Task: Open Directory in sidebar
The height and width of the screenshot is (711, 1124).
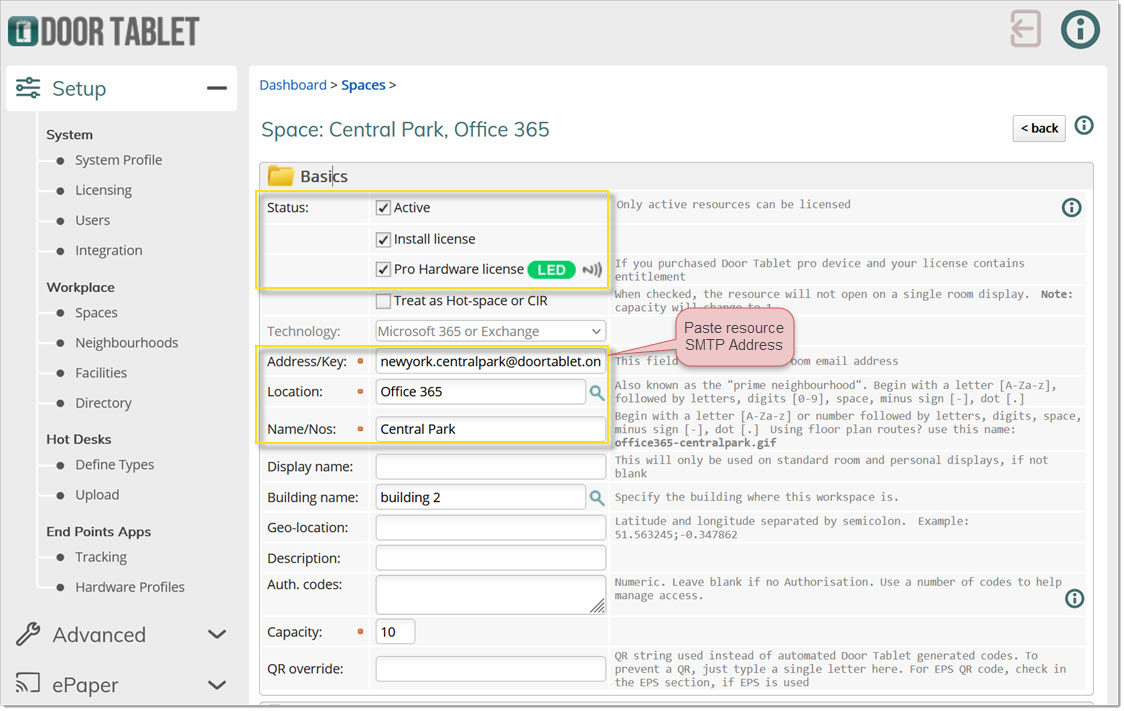Action: point(103,403)
